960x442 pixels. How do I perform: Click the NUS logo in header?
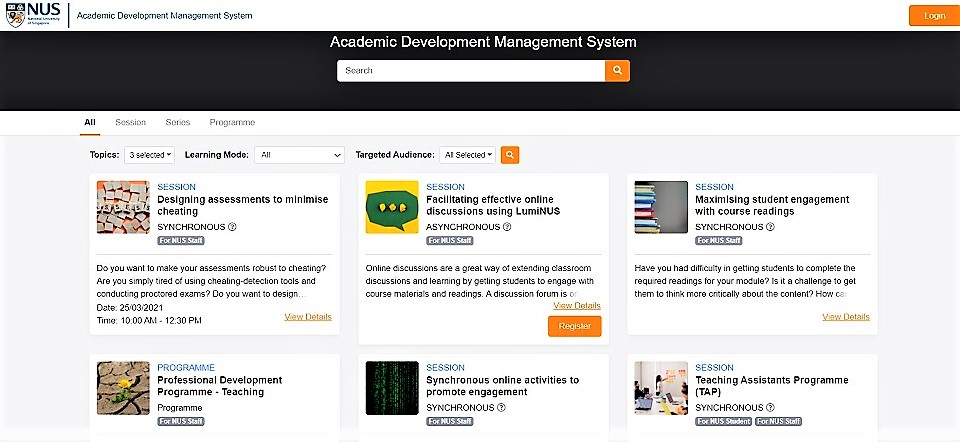(x=33, y=15)
